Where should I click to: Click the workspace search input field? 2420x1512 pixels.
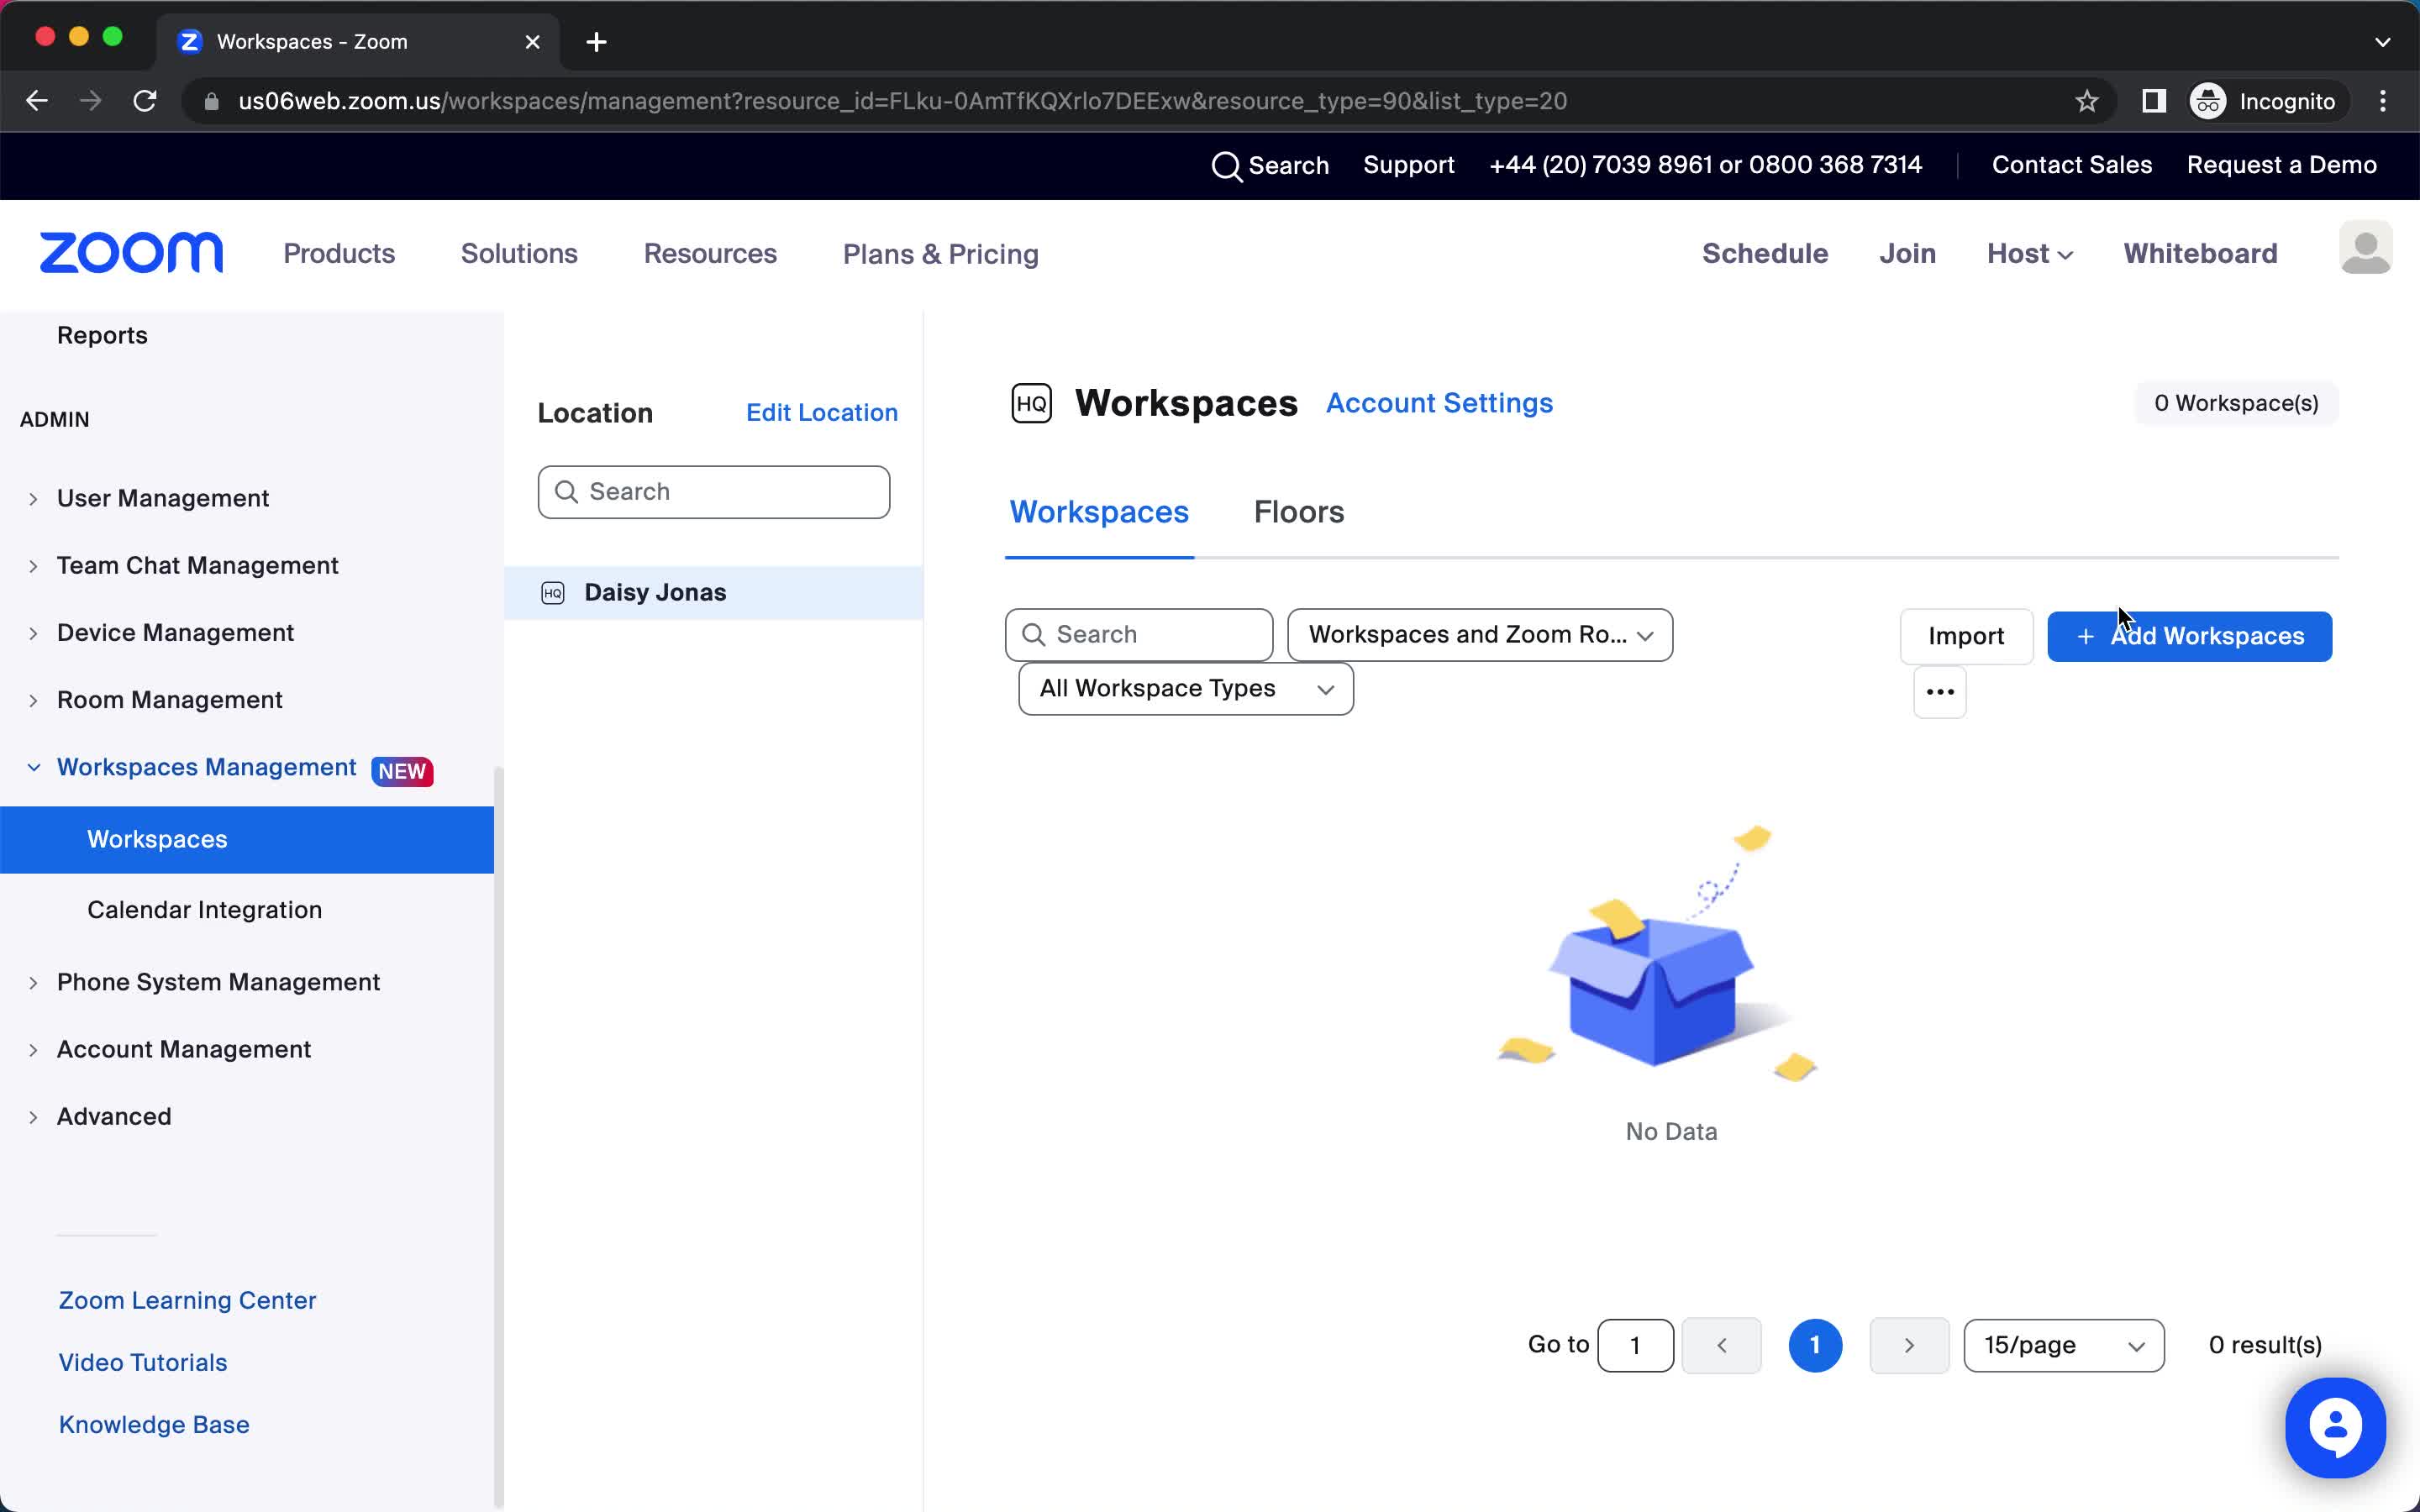1138,634
